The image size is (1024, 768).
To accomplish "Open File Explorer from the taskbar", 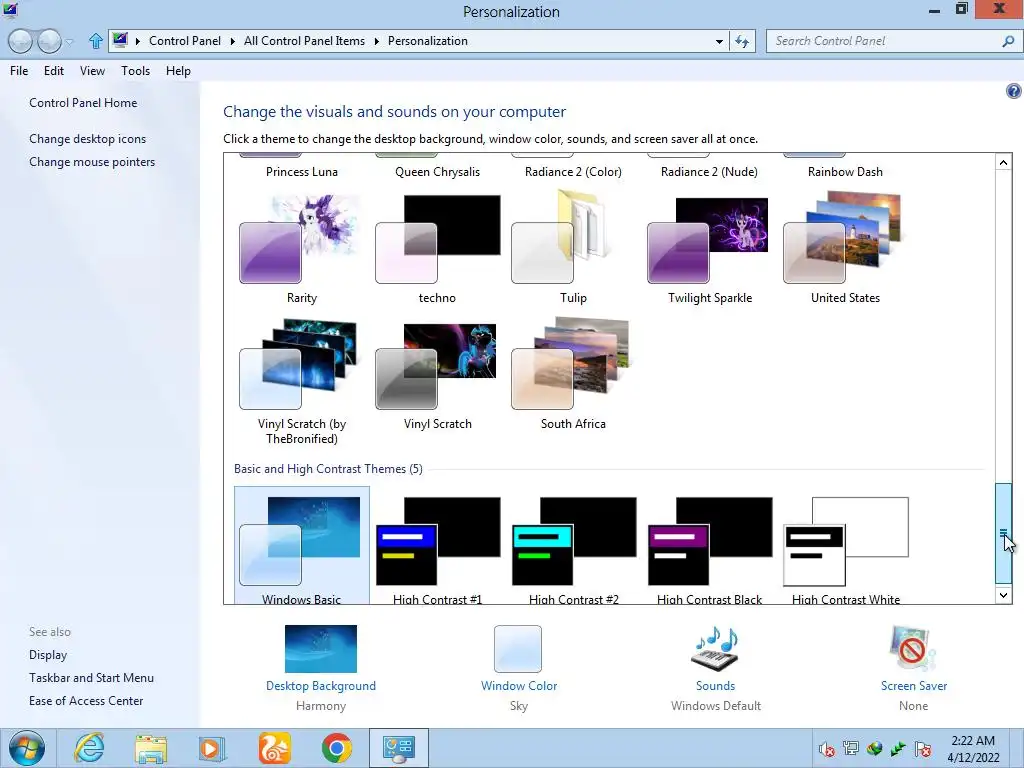I will point(151,748).
